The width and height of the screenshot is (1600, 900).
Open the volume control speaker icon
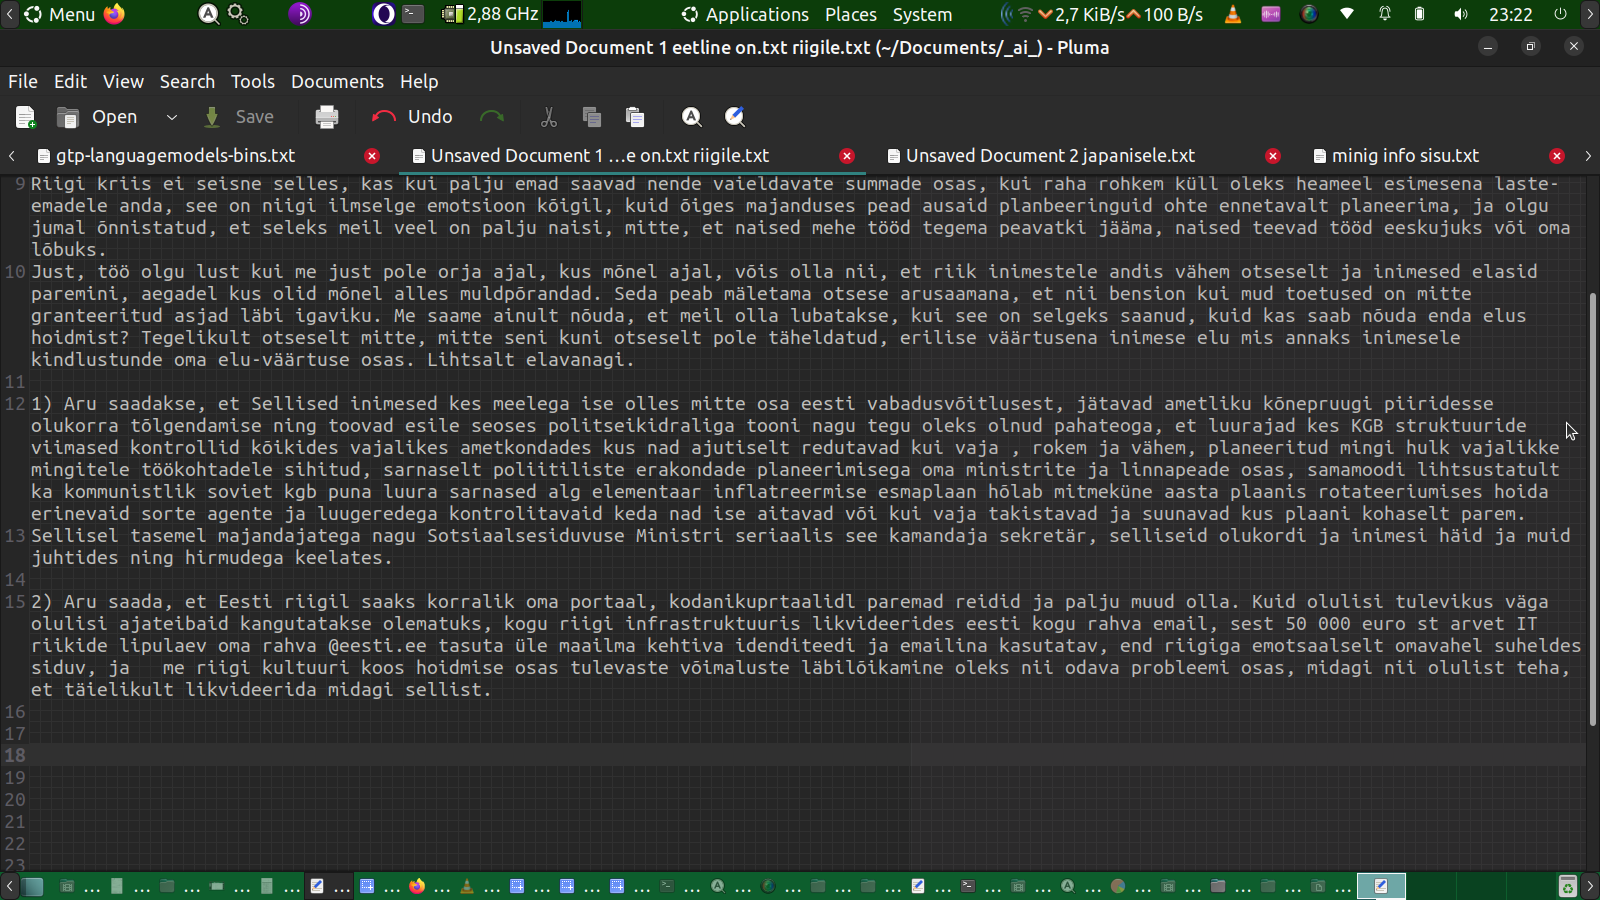(x=1461, y=14)
